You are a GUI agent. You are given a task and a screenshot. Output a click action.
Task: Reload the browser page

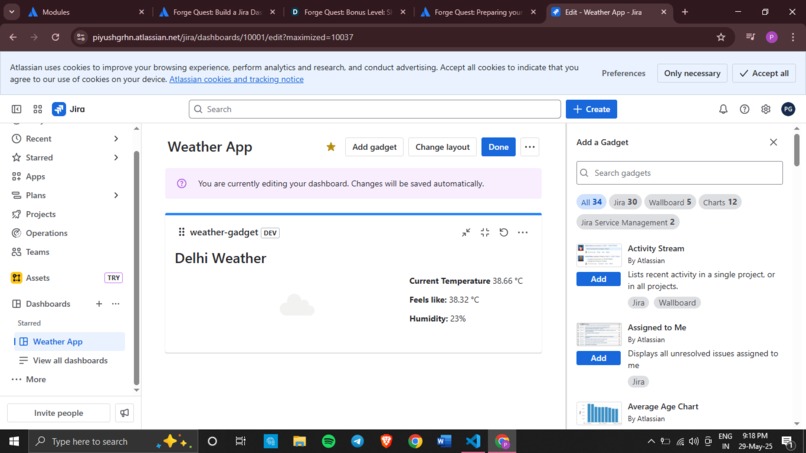pyautogui.click(x=55, y=37)
